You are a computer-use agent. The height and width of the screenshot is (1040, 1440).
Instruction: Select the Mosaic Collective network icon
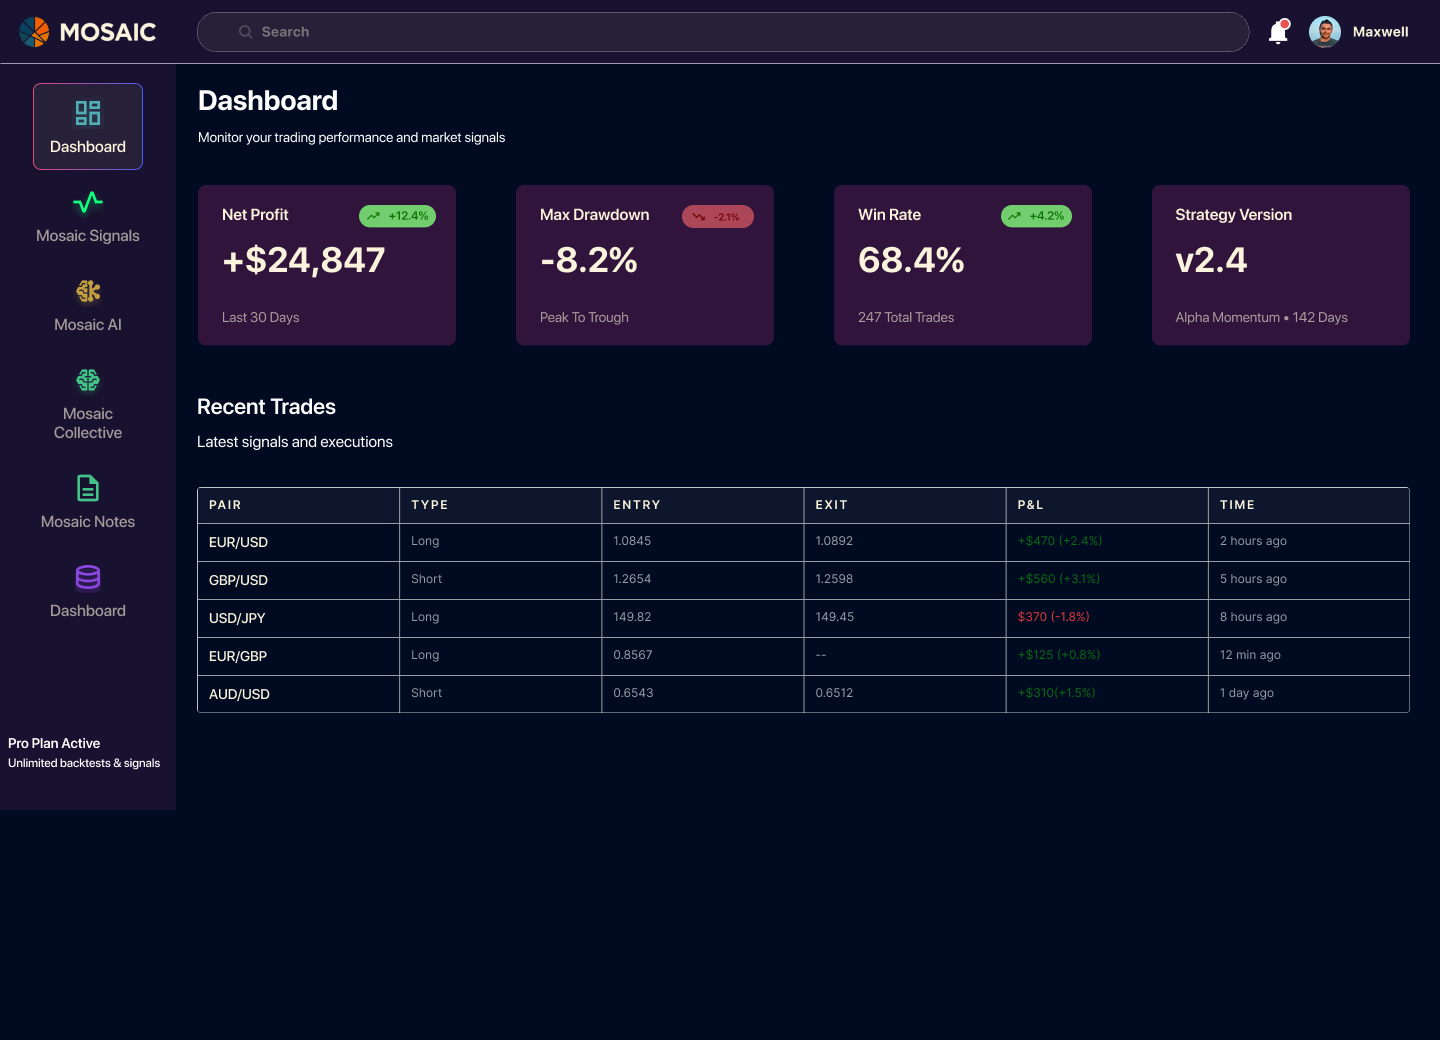(x=88, y=380)
